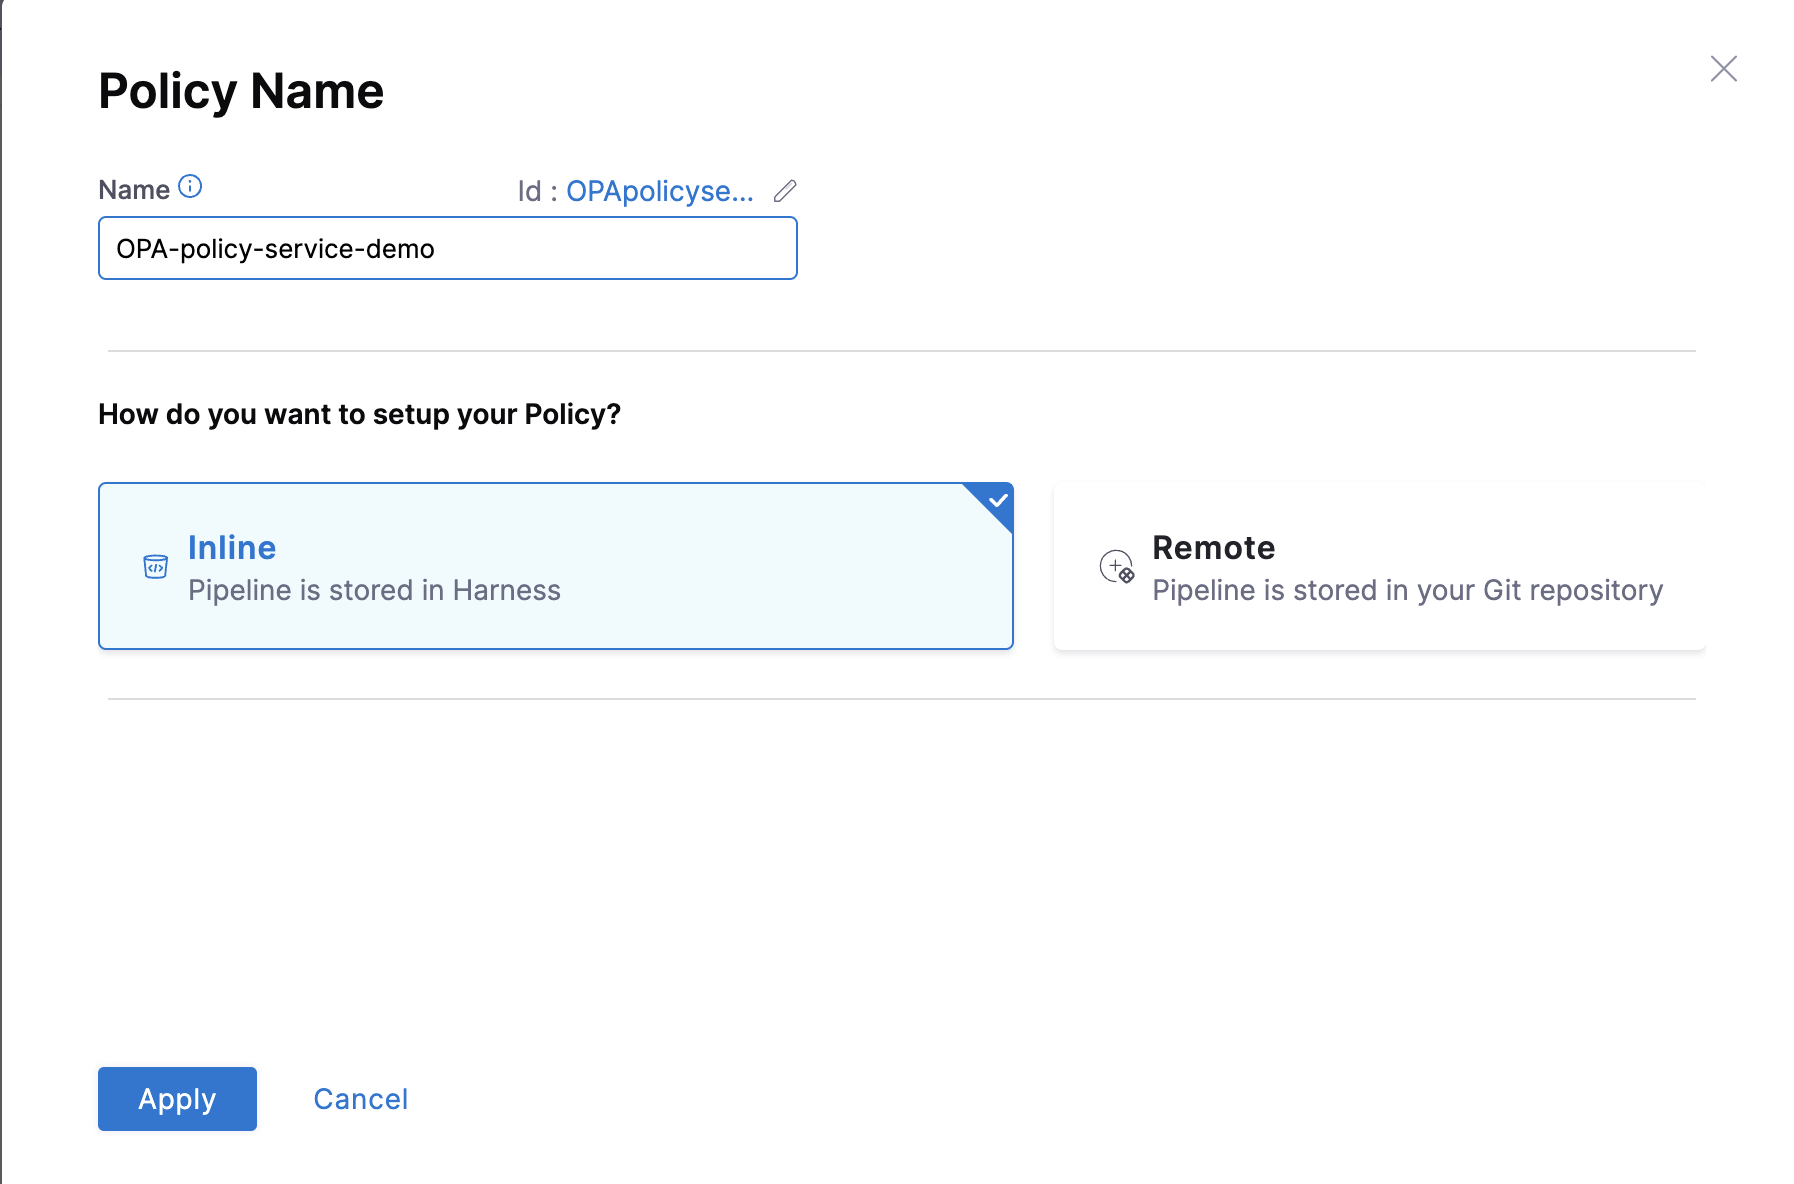Select the OPA-policy-service-demo text box
The image size is (1794, 1184).
447,248
